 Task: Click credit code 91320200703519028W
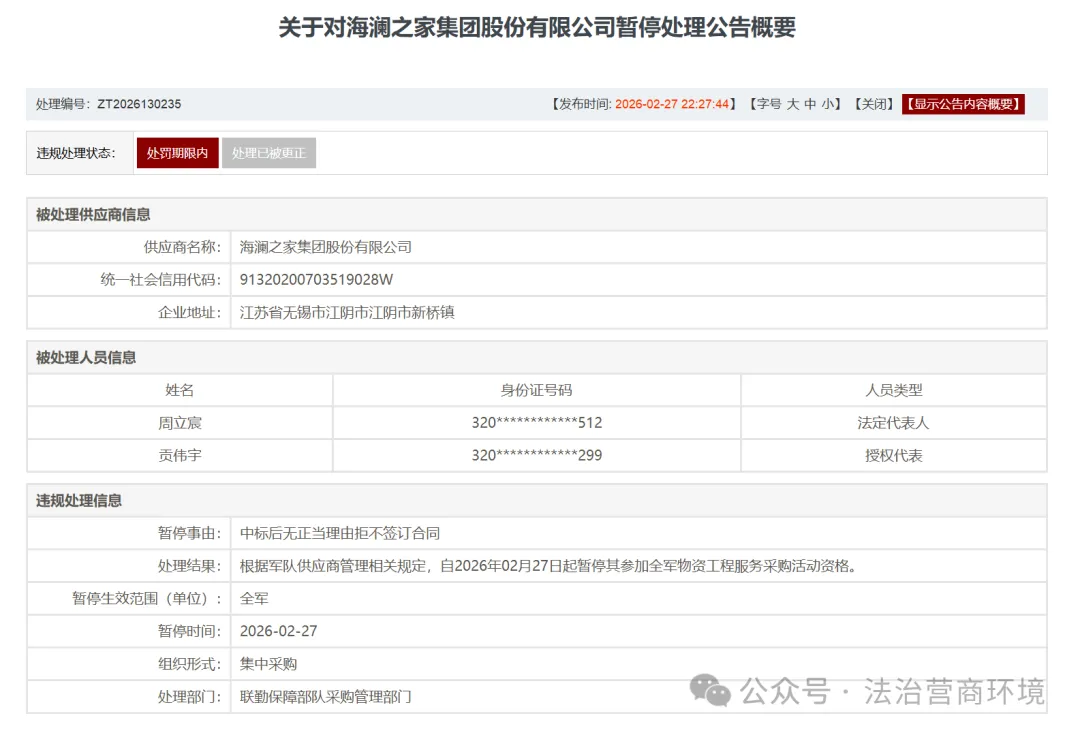click(x=316, y=280)
